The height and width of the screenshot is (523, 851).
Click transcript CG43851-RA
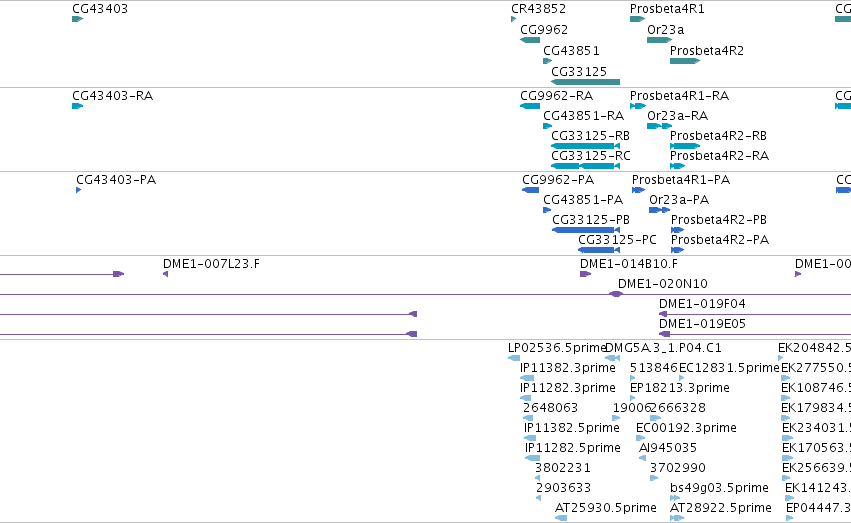(583, 116)
